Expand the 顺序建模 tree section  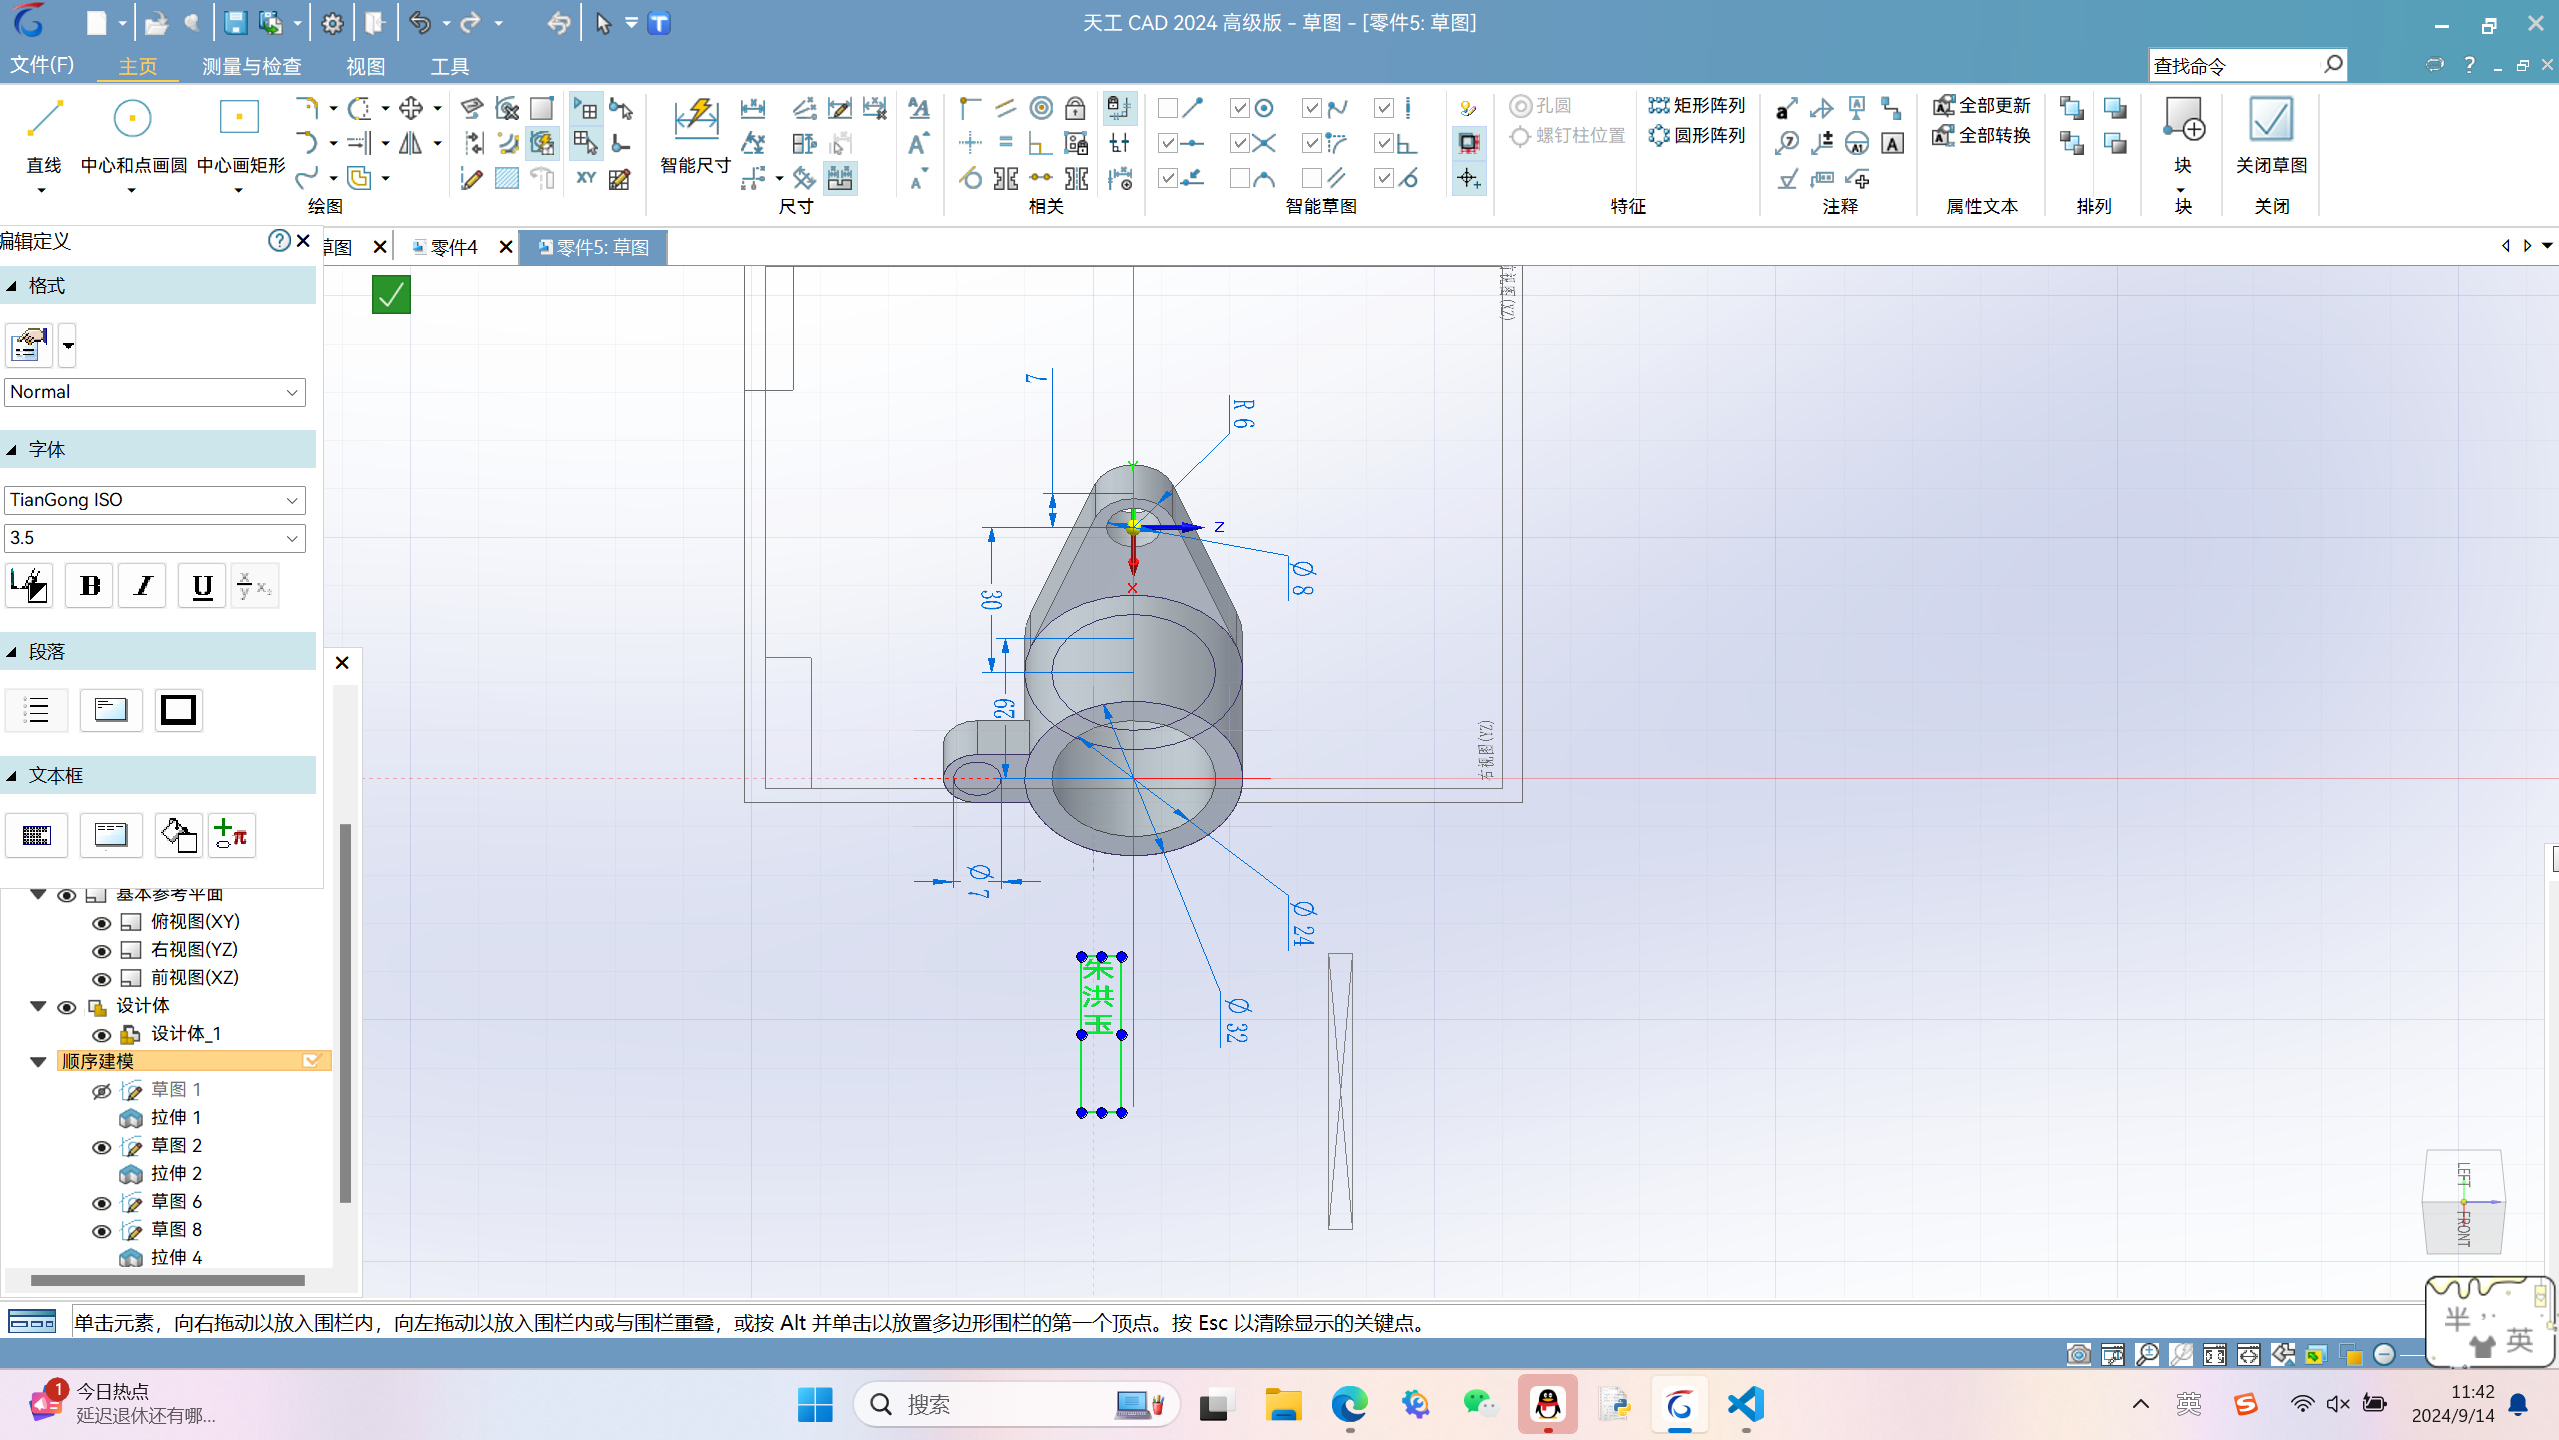pos(39,1060)
